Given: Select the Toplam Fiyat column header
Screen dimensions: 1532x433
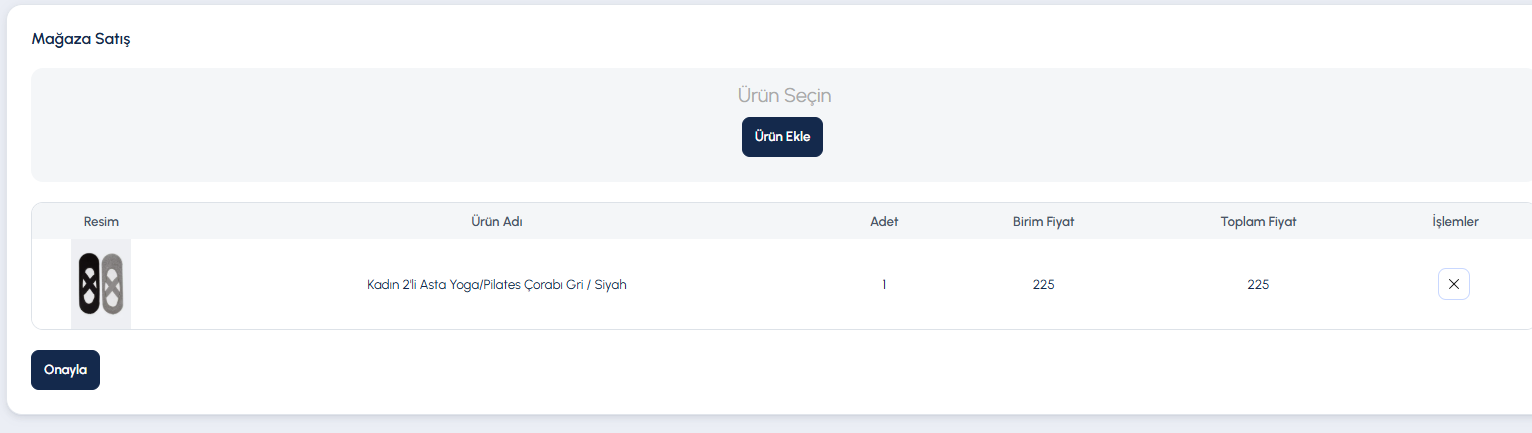Looking at the screenshot, I should (x=1258, y=222).
